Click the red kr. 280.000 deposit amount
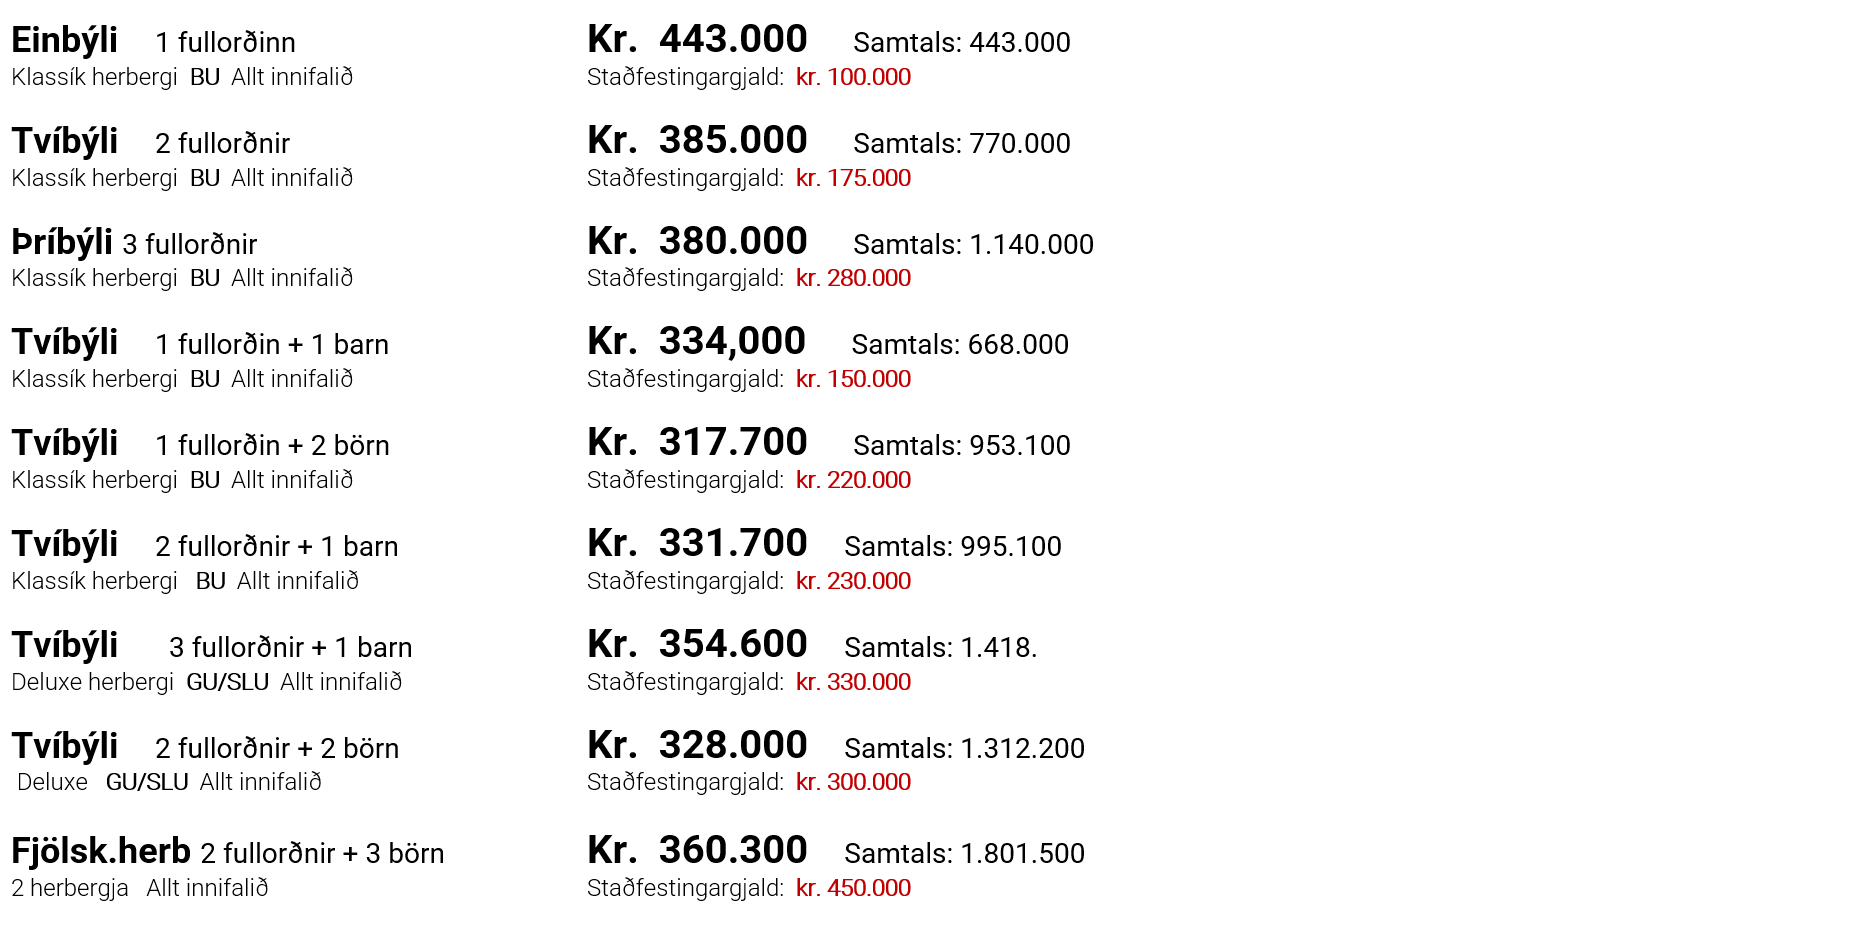This screenshot has width=1852, height=933. click(853, 278)
